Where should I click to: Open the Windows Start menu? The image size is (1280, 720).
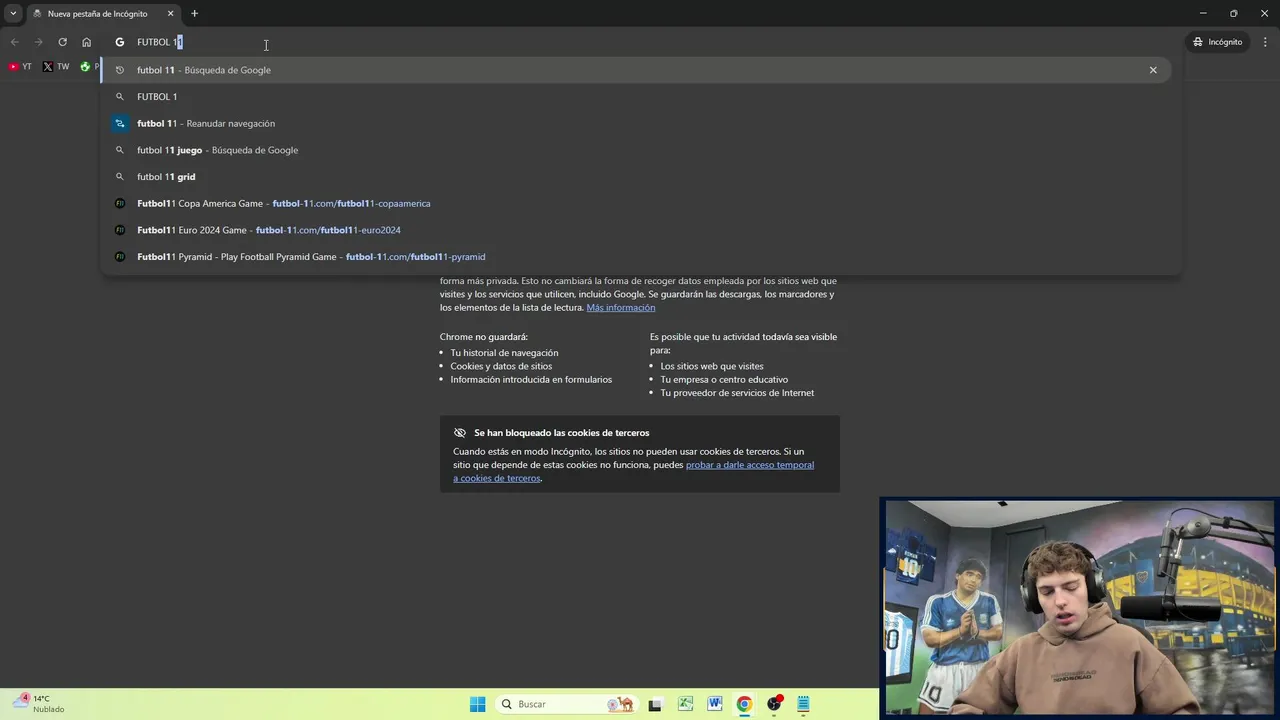(x=478, y=704)
